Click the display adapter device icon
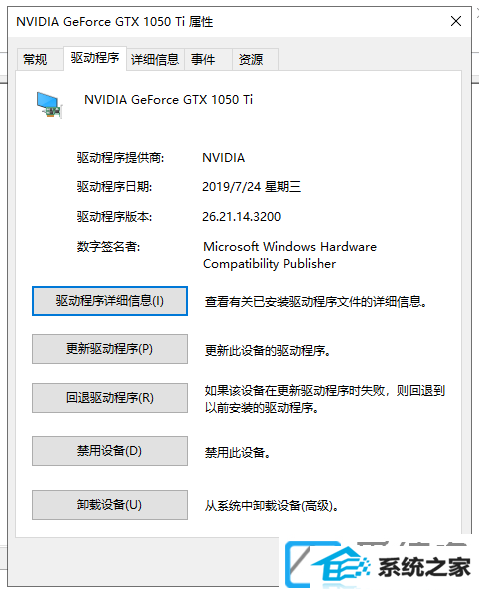 [x=49, y=105]
